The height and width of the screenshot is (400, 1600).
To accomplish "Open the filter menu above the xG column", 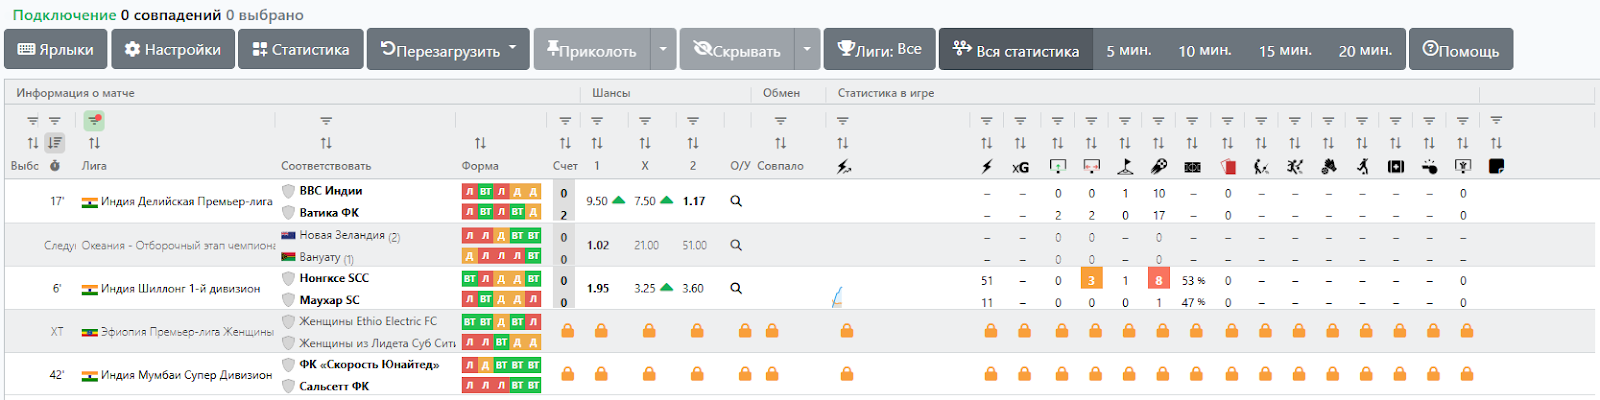I will (1020, 121).
